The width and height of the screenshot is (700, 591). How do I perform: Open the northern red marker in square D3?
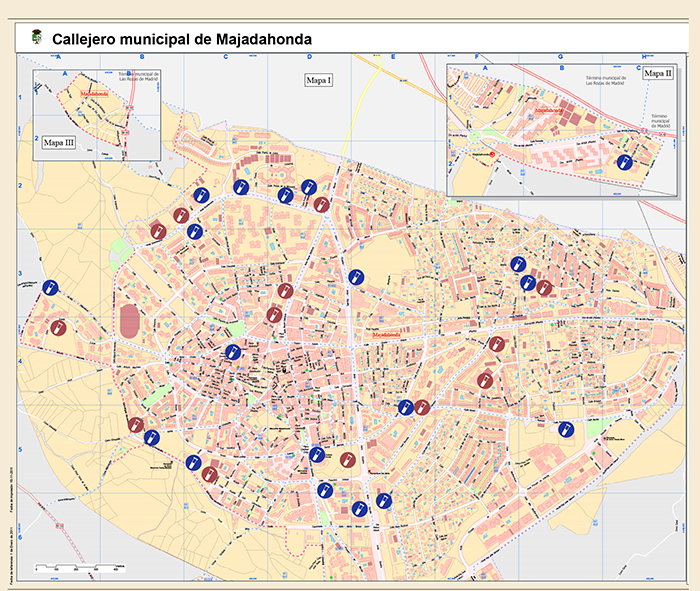pyautogui.click(x=285, y=291)
